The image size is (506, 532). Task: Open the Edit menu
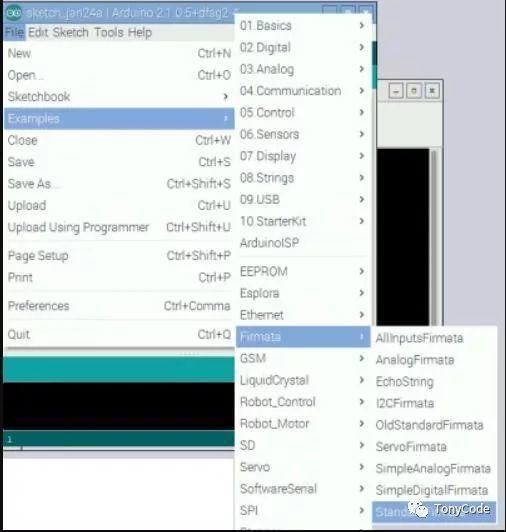[38, 33]
